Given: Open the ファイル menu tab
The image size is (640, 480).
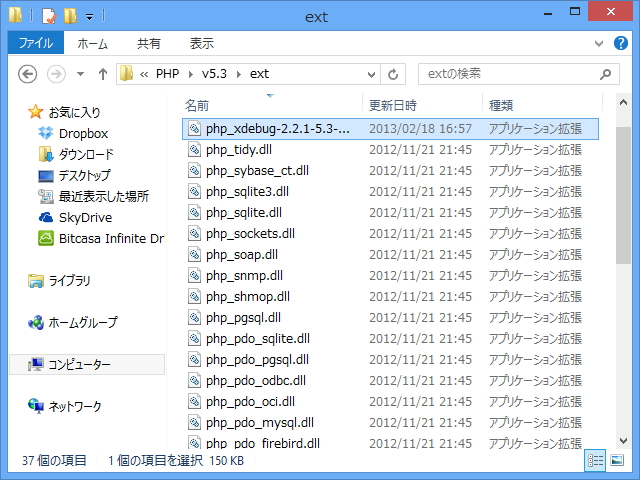Looking at the screenshot, I should (36, 43).
